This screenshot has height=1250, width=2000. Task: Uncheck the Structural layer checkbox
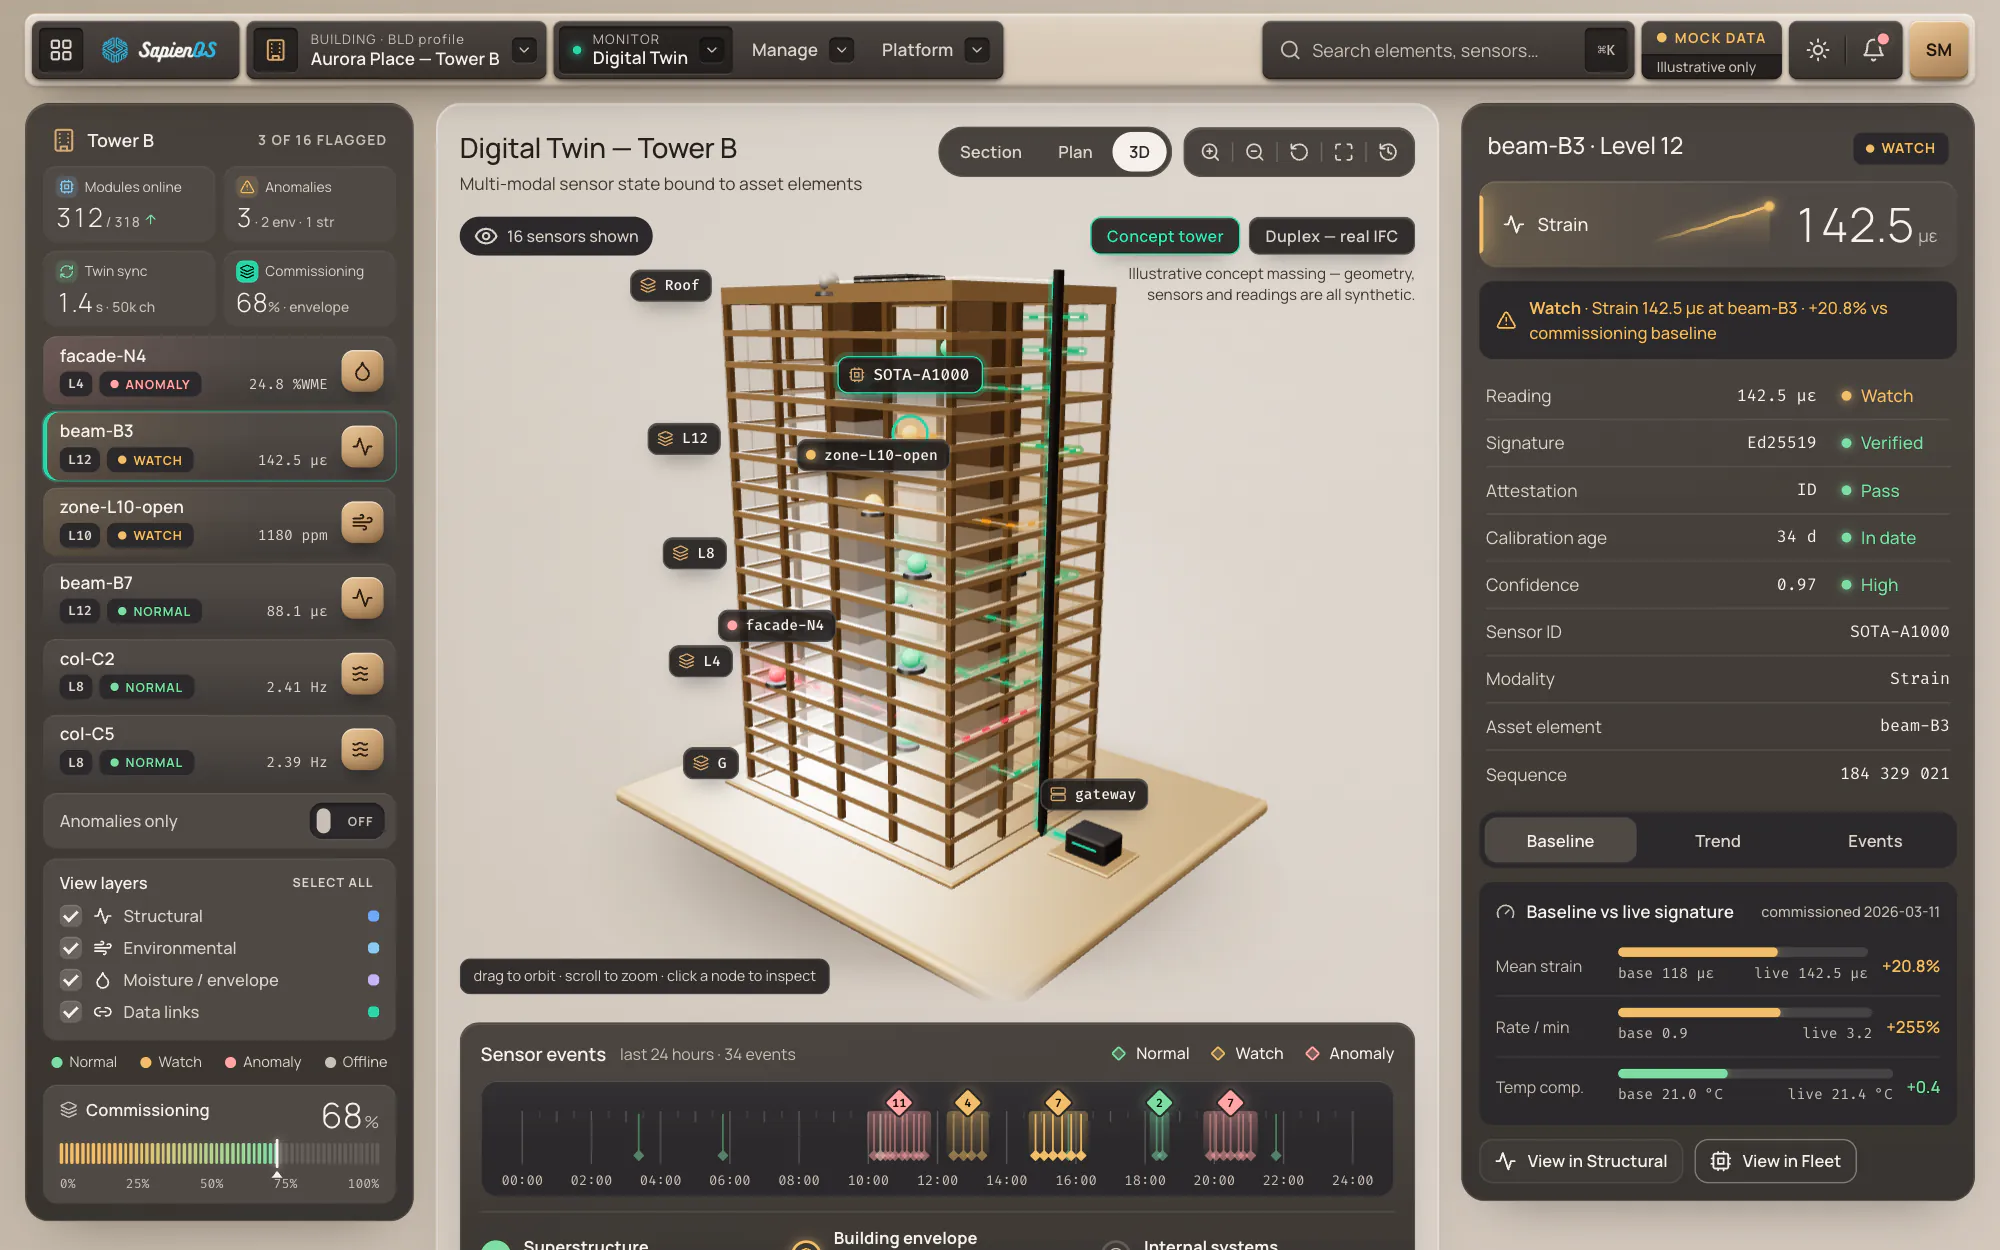(71, 916)
